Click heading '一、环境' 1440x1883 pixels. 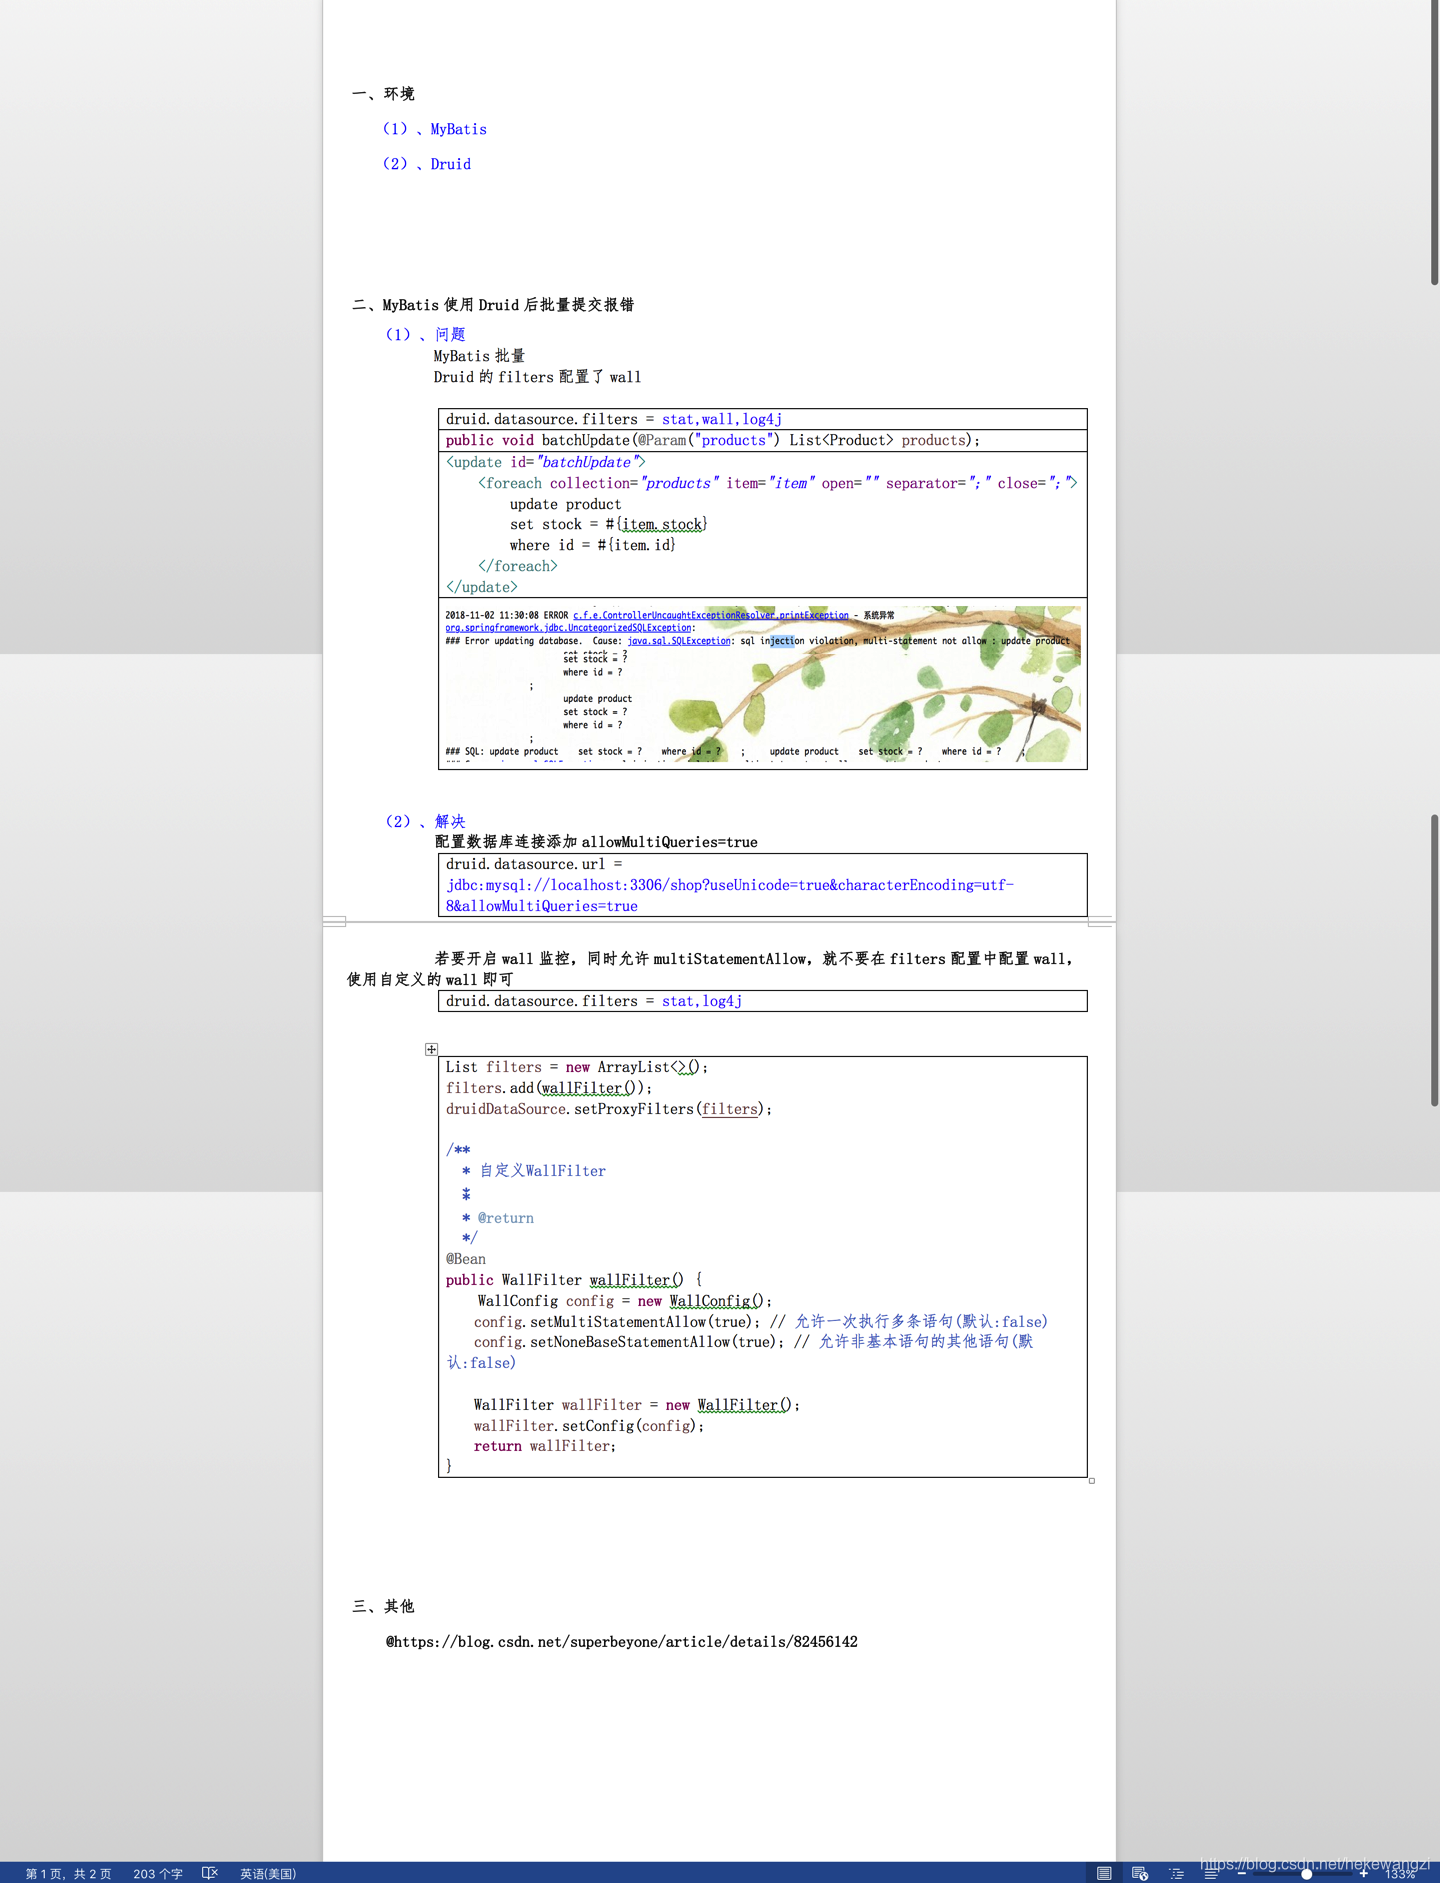point(383,94)
